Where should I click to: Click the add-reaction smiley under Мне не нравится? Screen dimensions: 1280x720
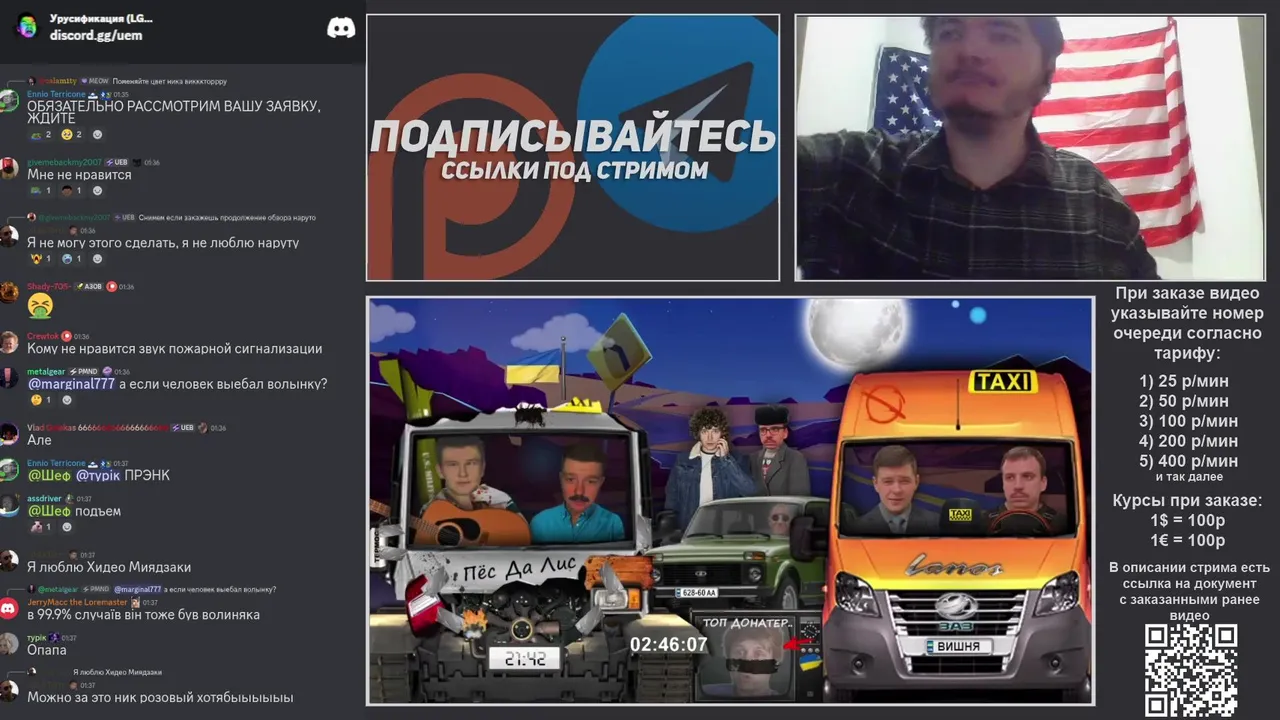pos(97,191)
